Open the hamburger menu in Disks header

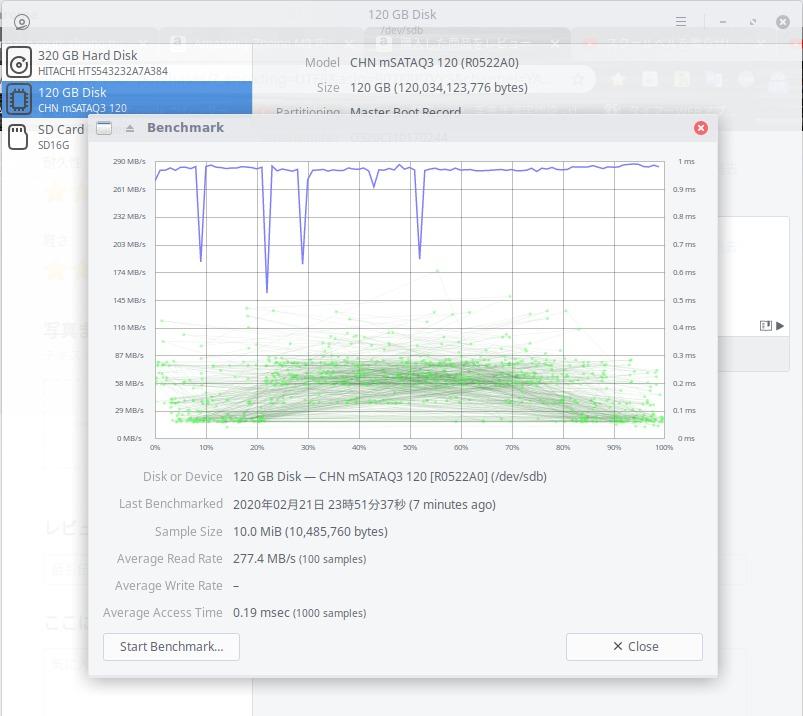(681, 22)
